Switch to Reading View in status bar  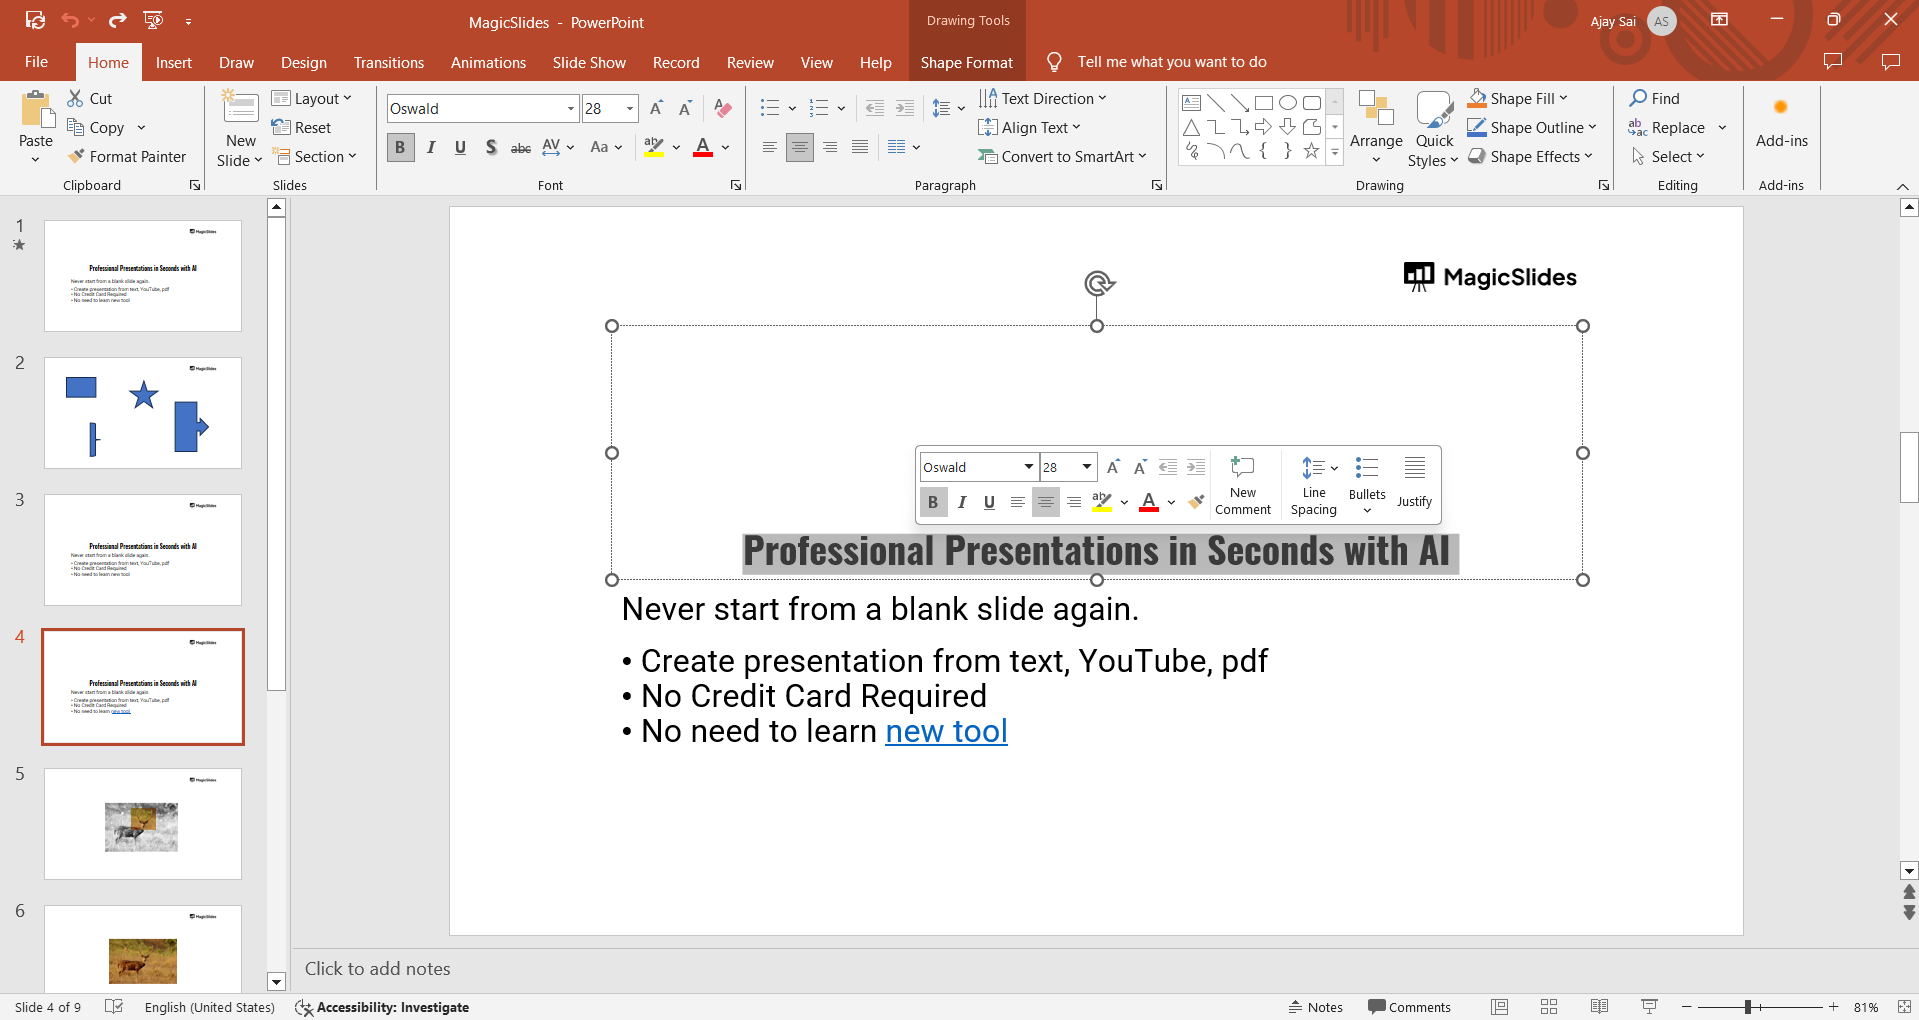coord(1599,1007)
